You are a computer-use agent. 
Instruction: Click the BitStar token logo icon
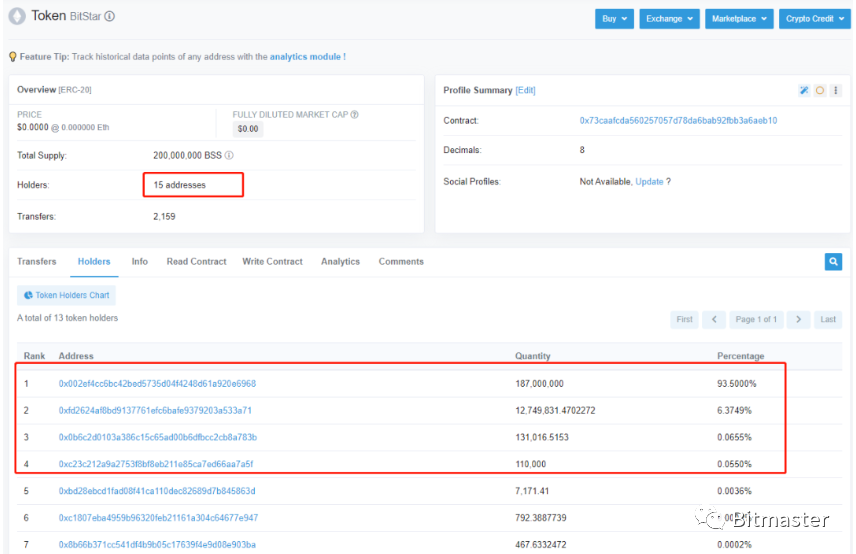pyautogui.click(x=17, y=16)
